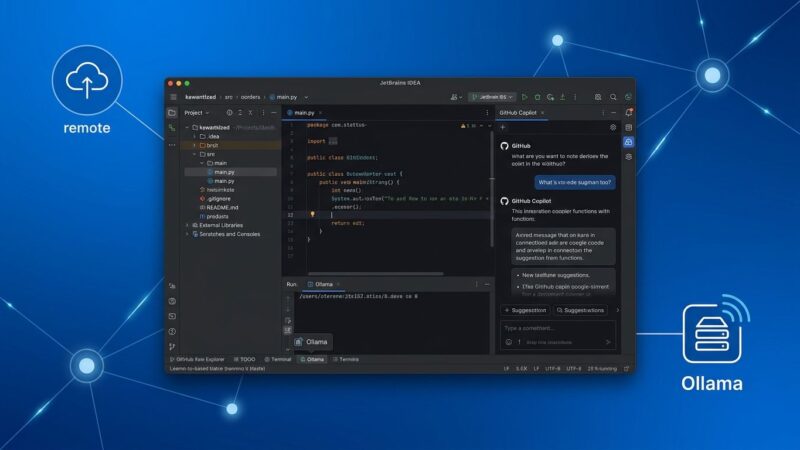Open GitHub Raw Explorer in bottom bar
The width and height of the screenshot is (800, 450).
(x=197, y=359)
